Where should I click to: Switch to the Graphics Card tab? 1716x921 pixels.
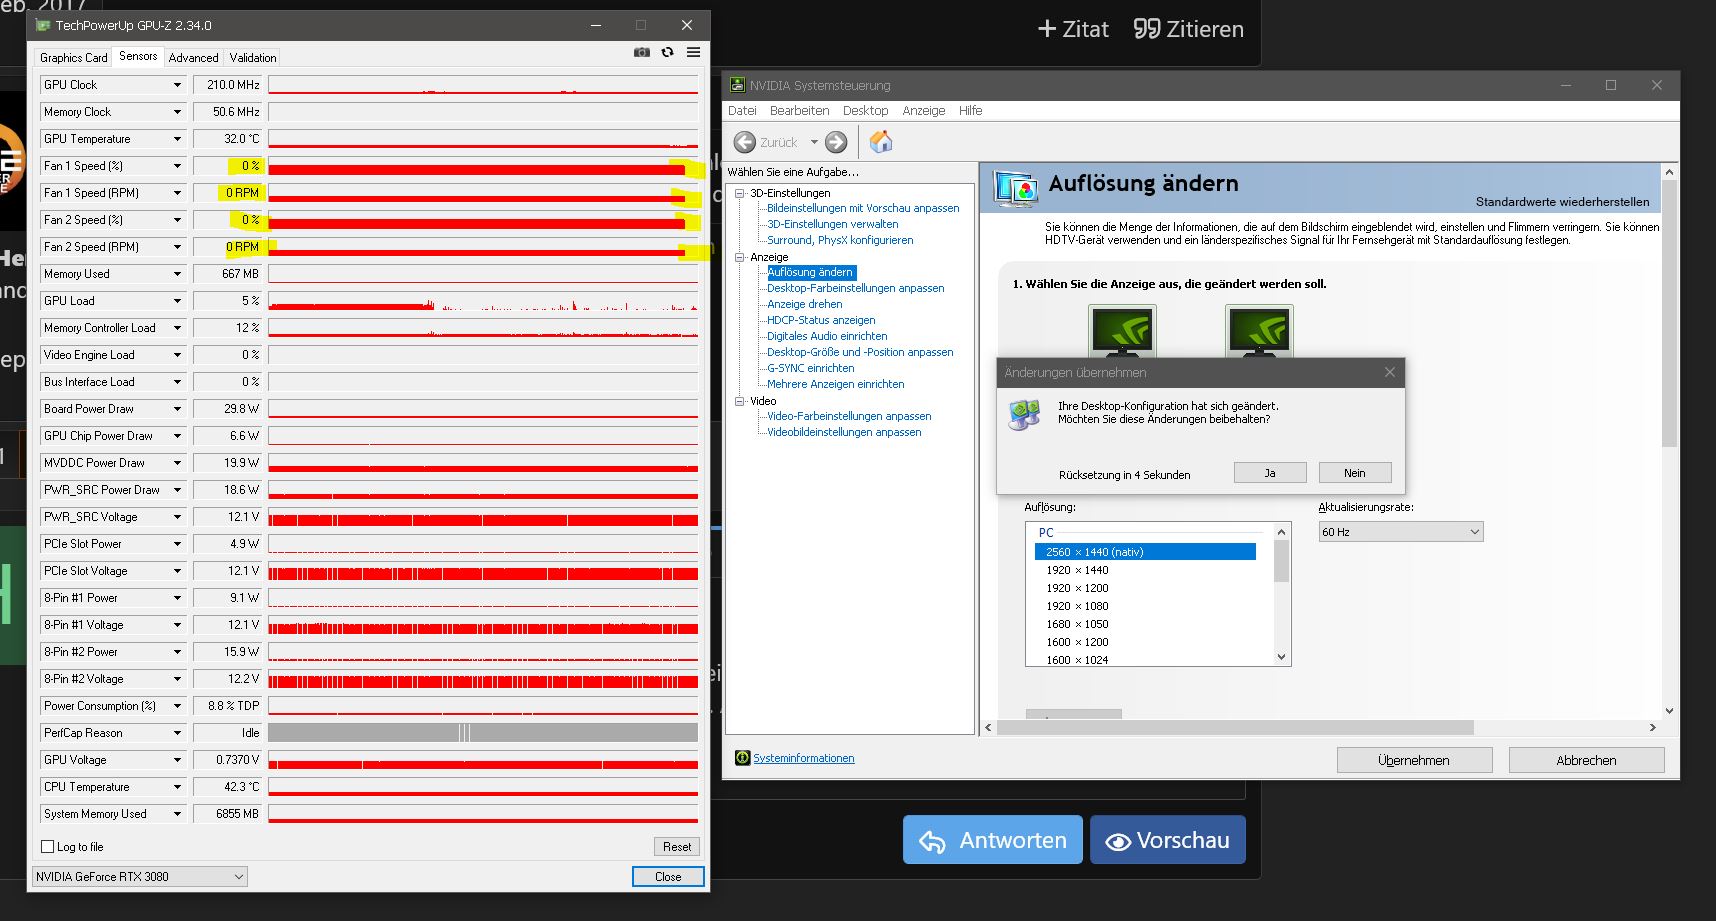pyautogui.click(x=73, y=58)
